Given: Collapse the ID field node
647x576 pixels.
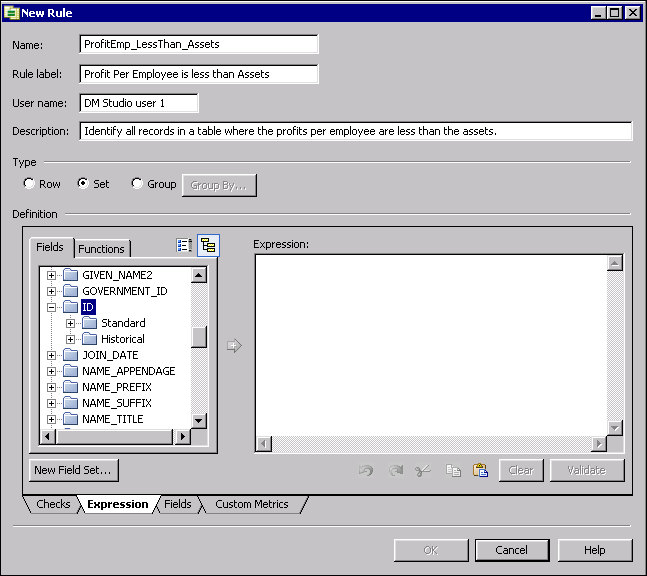Looking at the screenshot, I should [52, 307].
